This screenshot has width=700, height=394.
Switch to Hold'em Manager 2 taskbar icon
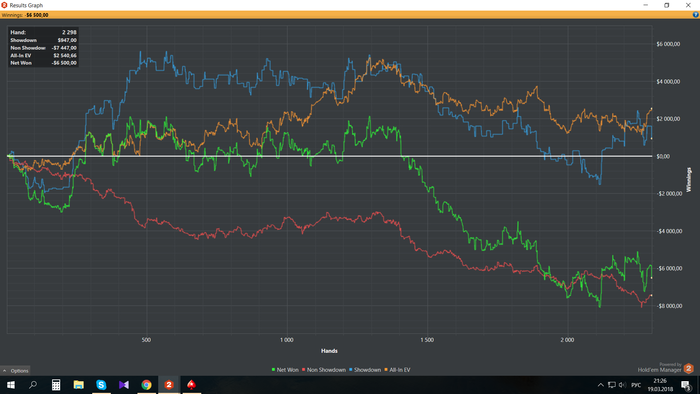pos(169,385)
